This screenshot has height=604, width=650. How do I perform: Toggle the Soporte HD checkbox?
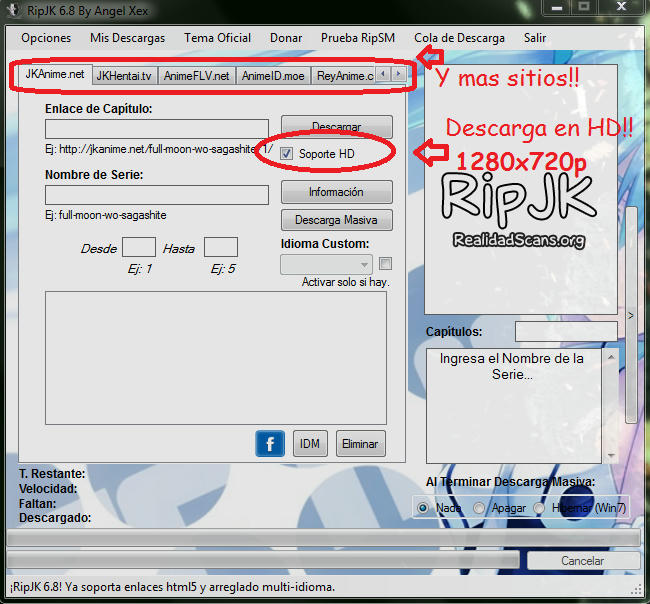pyautogui.click(x=286, y=154)
